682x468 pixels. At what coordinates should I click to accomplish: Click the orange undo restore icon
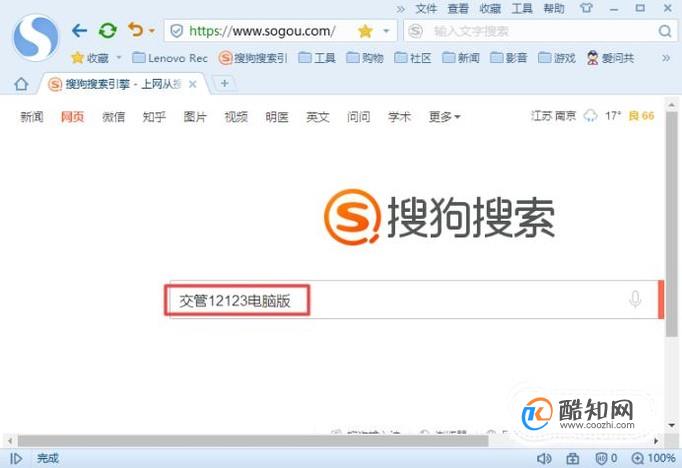[x=136, y=30]
